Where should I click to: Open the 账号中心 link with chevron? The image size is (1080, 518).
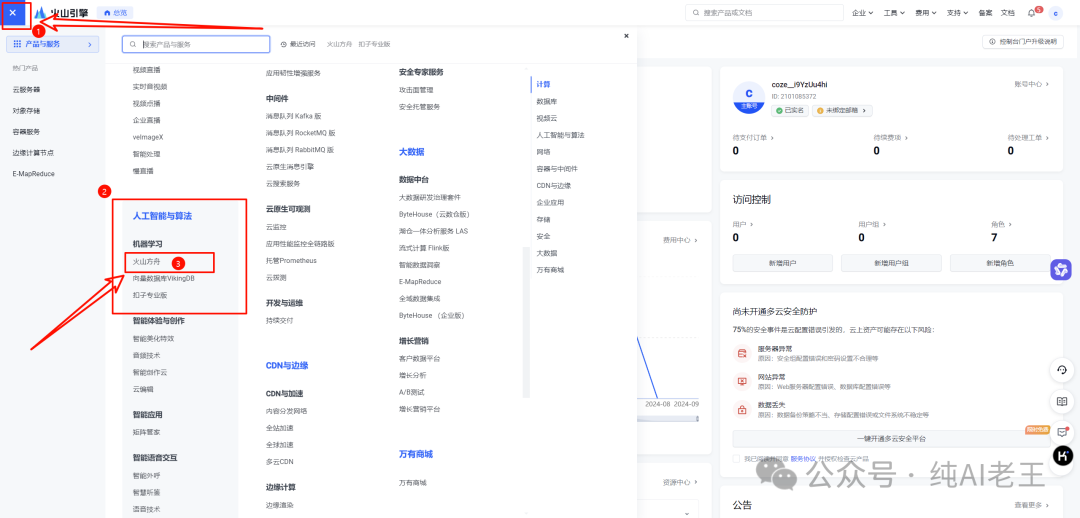(x=1031, y=84)
